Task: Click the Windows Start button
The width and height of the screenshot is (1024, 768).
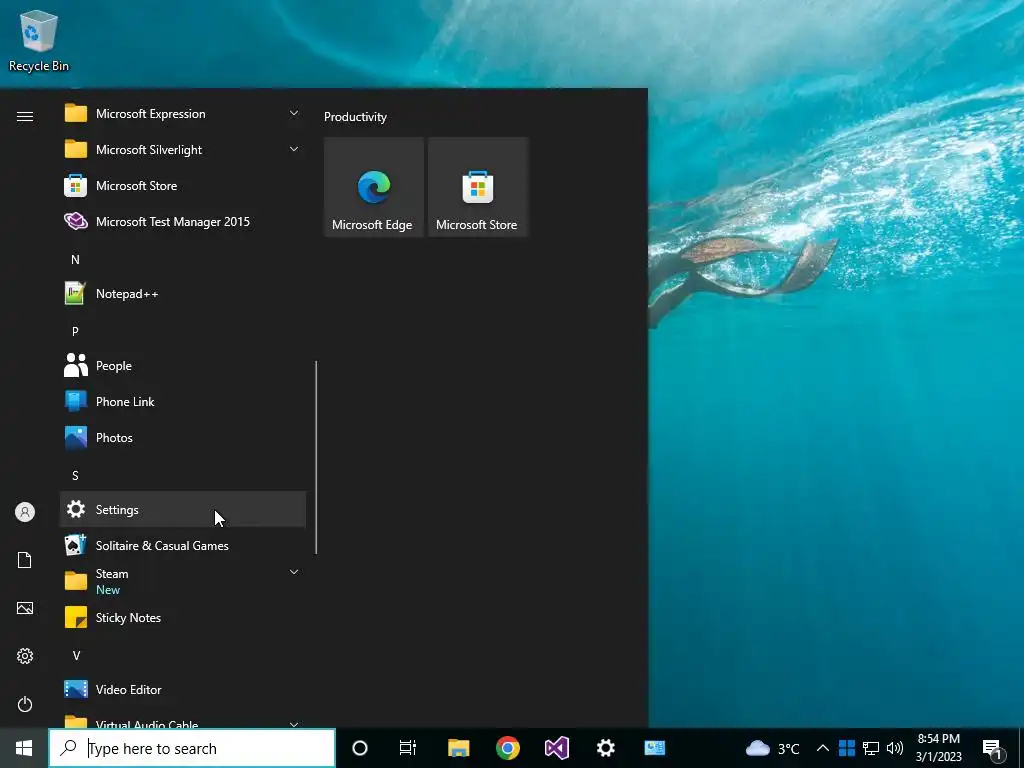Action: (x=24, y=748)
